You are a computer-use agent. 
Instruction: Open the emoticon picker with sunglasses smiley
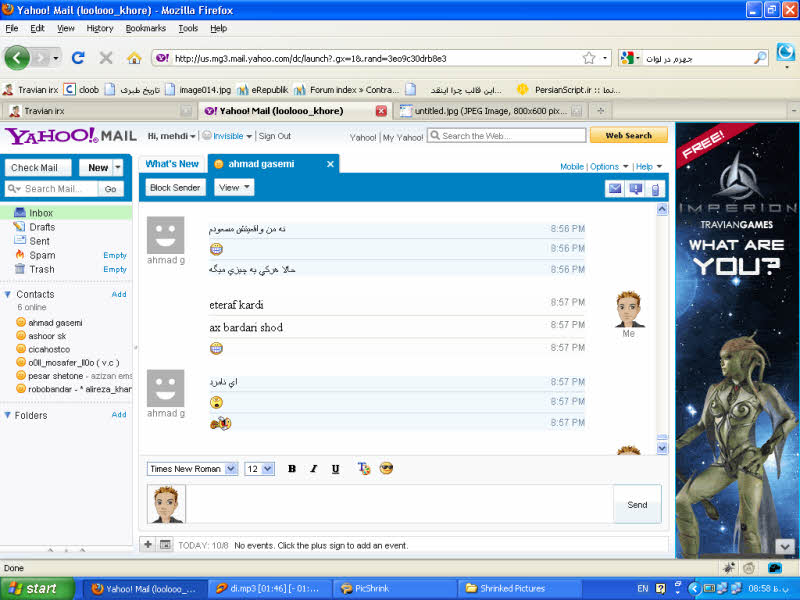[x=386, y=468]
